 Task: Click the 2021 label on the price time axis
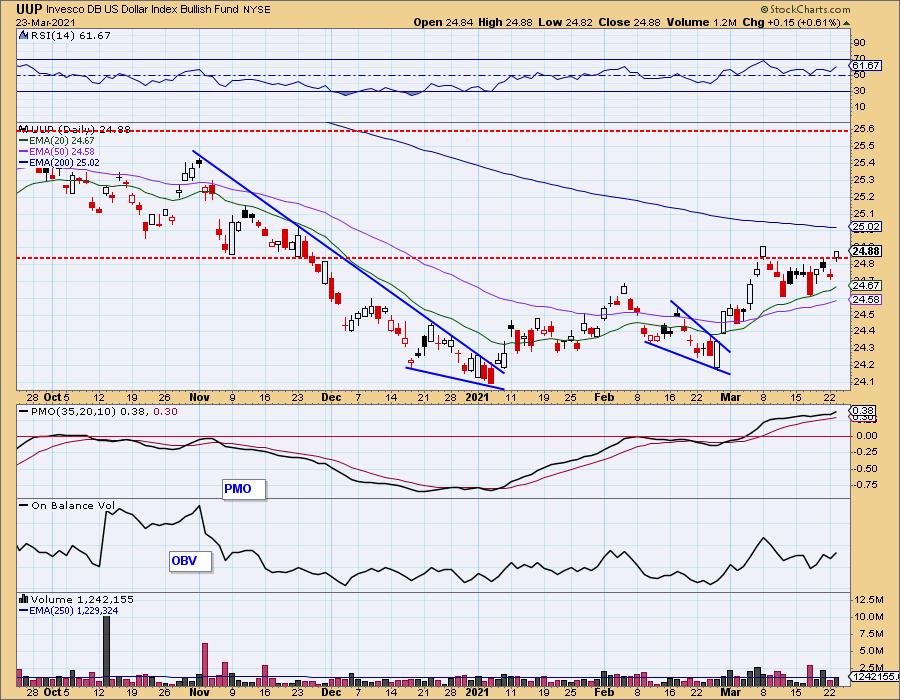click(x=477, y=397)
